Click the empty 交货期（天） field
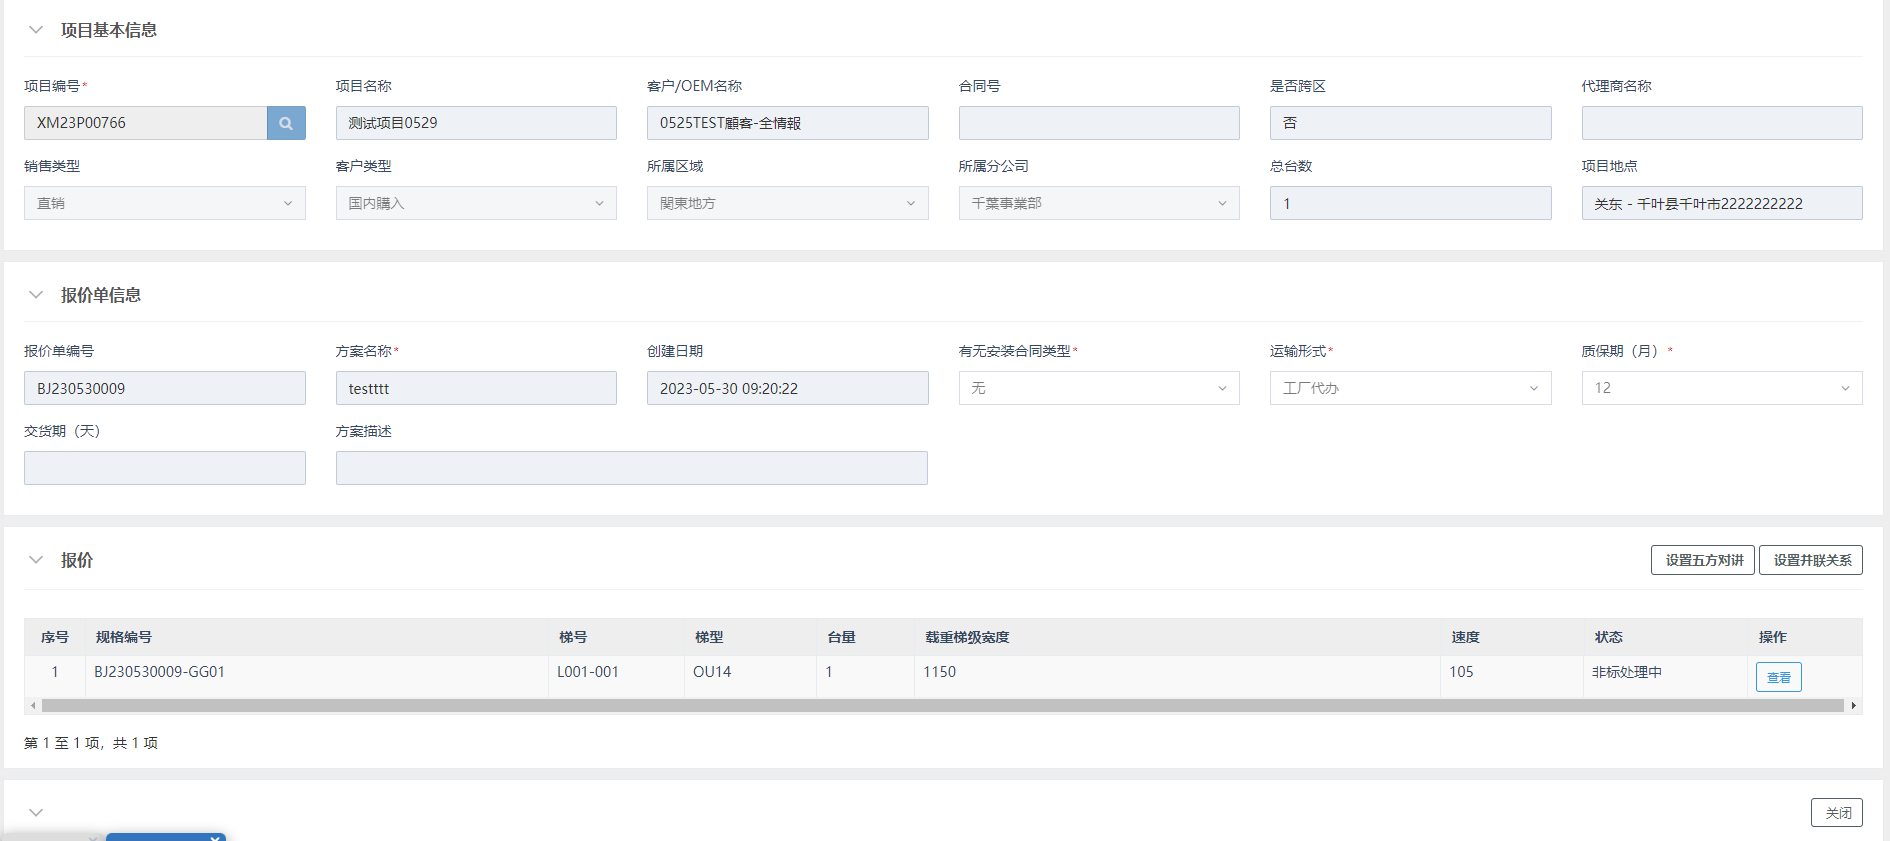The width and height of the screenshot is (1890, 841). [165, 468]
